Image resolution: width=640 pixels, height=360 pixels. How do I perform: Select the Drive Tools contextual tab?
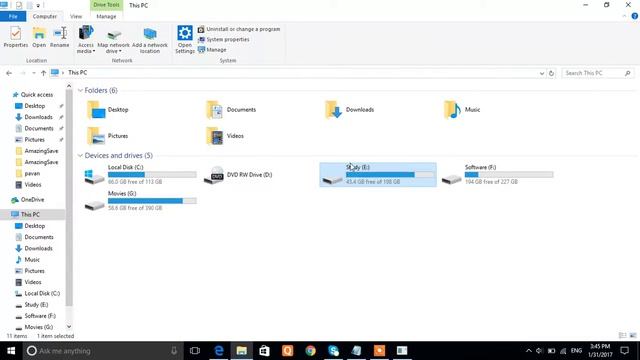(x=106, y=5)
